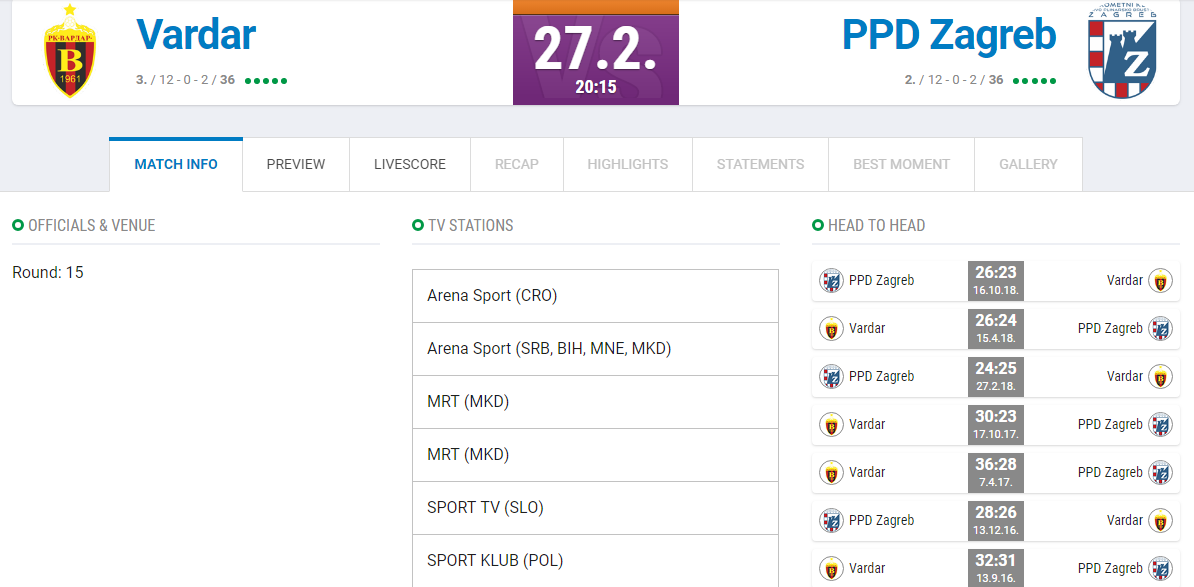Open the Vardar team name link

[196, 34]
